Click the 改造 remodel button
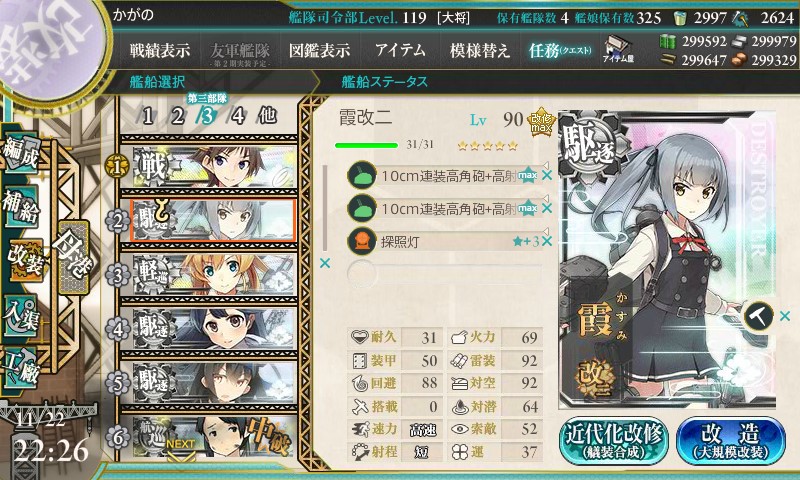Screen dimensions: 800x480 pos(731,441)
